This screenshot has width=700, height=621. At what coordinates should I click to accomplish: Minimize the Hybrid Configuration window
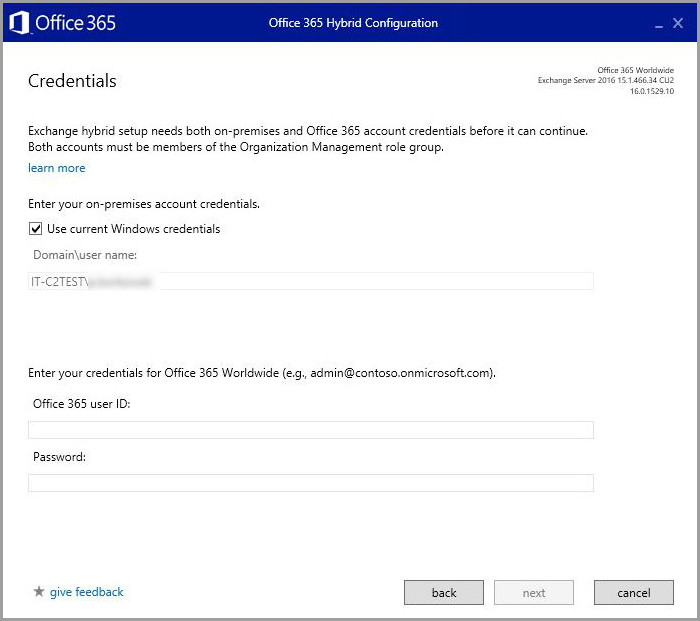click(x=658, y=25)
